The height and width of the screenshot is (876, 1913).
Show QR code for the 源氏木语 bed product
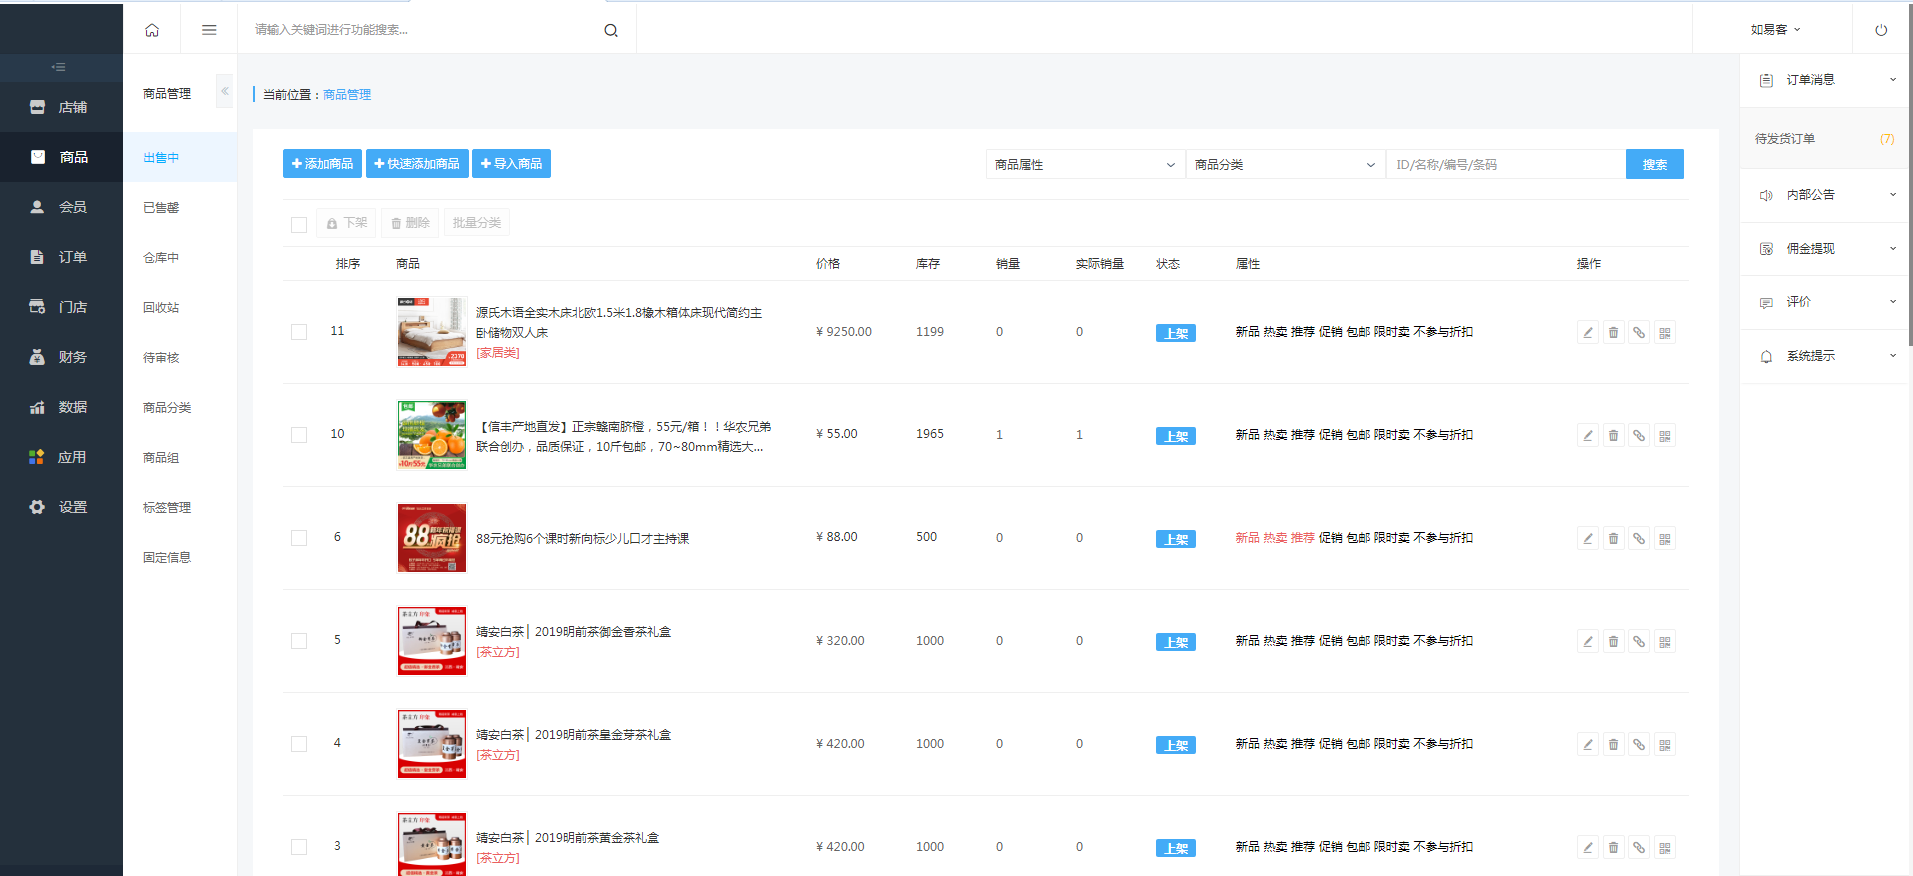coord(1665,333)
